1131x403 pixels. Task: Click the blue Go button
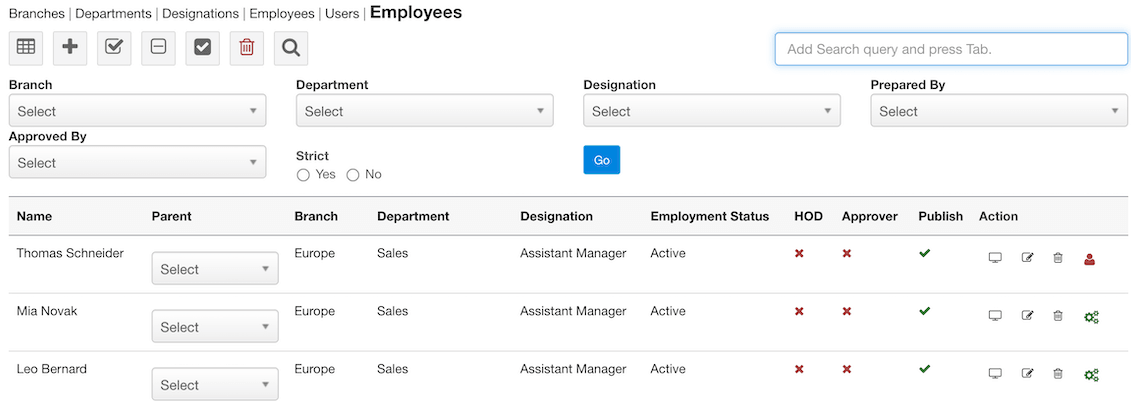[x=602, y=160]
